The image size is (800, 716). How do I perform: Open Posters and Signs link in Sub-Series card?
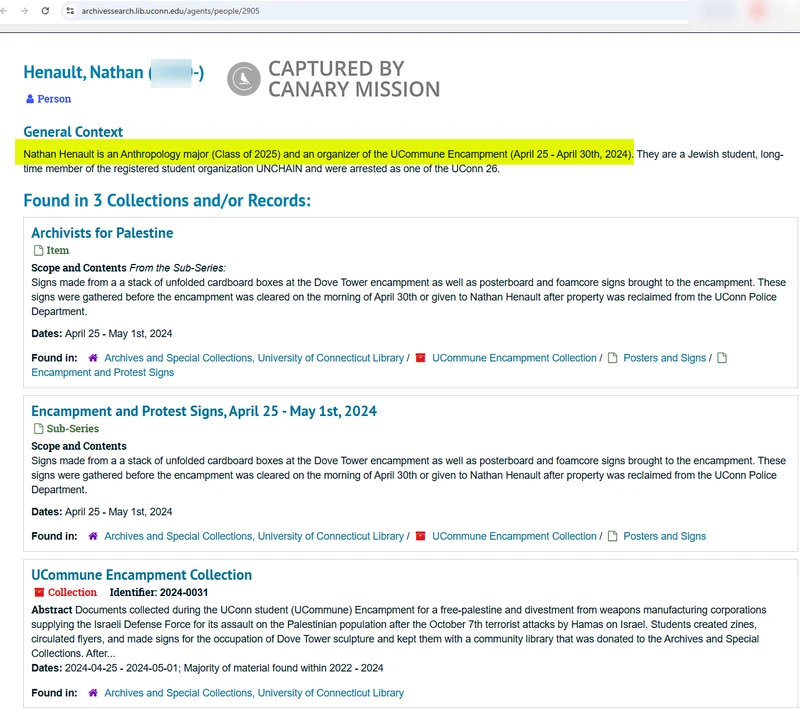pos(664,536)
